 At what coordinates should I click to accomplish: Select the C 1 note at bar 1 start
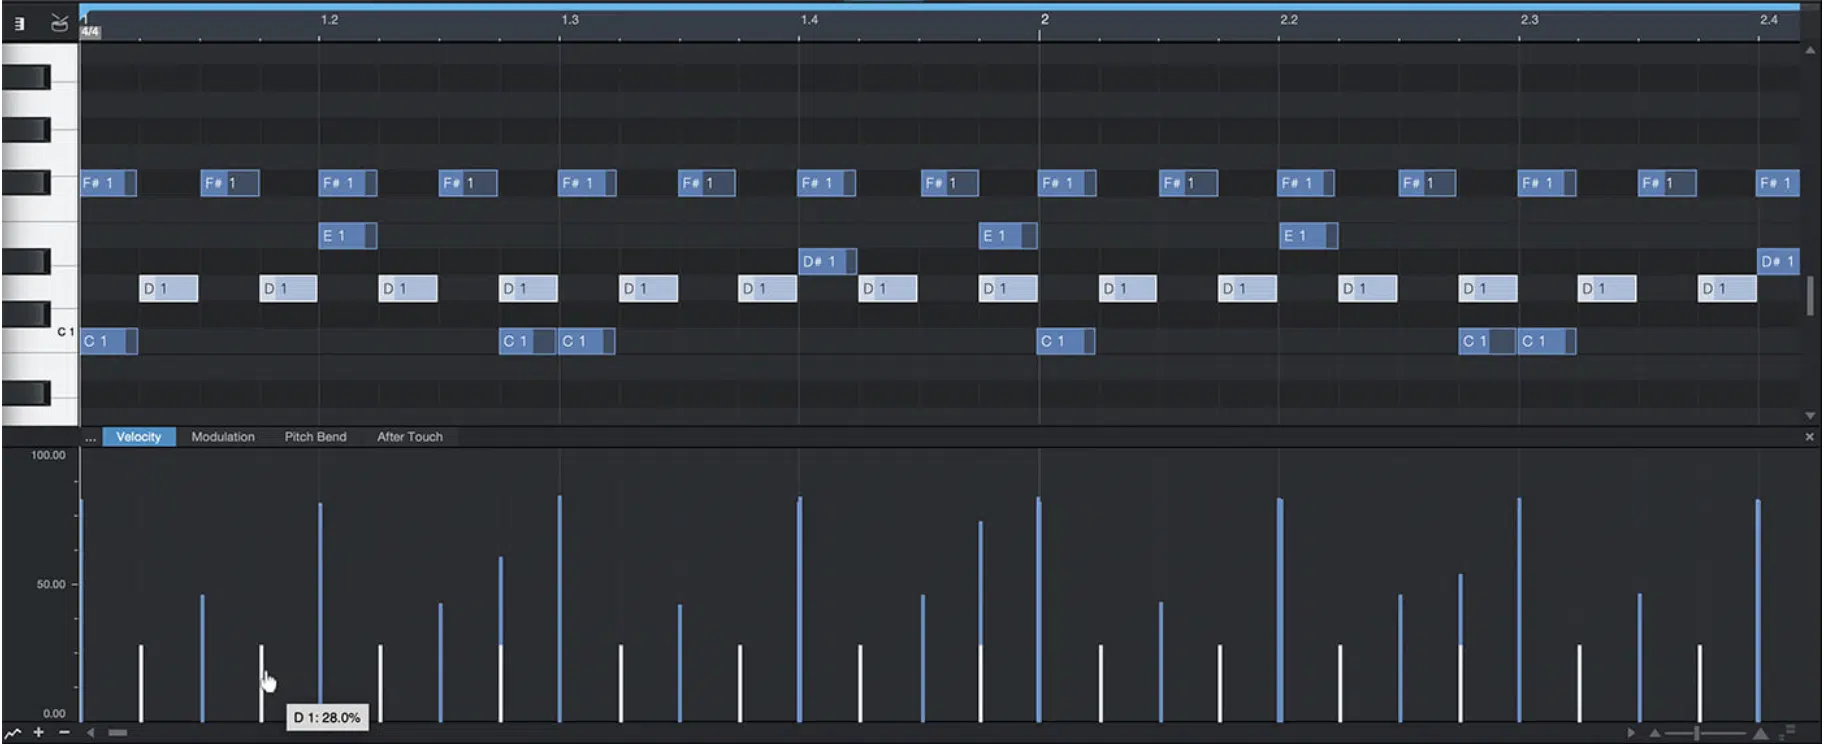tap(108, 341)
